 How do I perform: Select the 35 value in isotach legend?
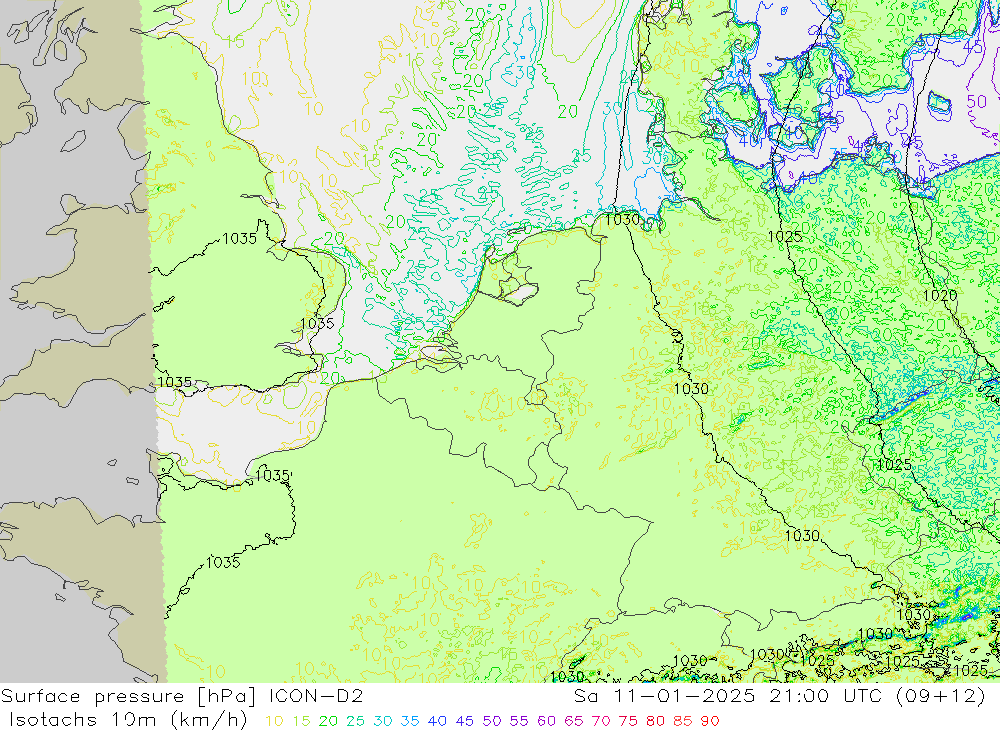coord(410,722)
